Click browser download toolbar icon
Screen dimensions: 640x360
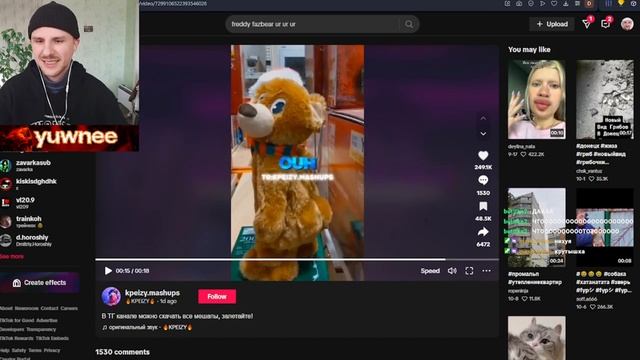(x=566, y=4)
